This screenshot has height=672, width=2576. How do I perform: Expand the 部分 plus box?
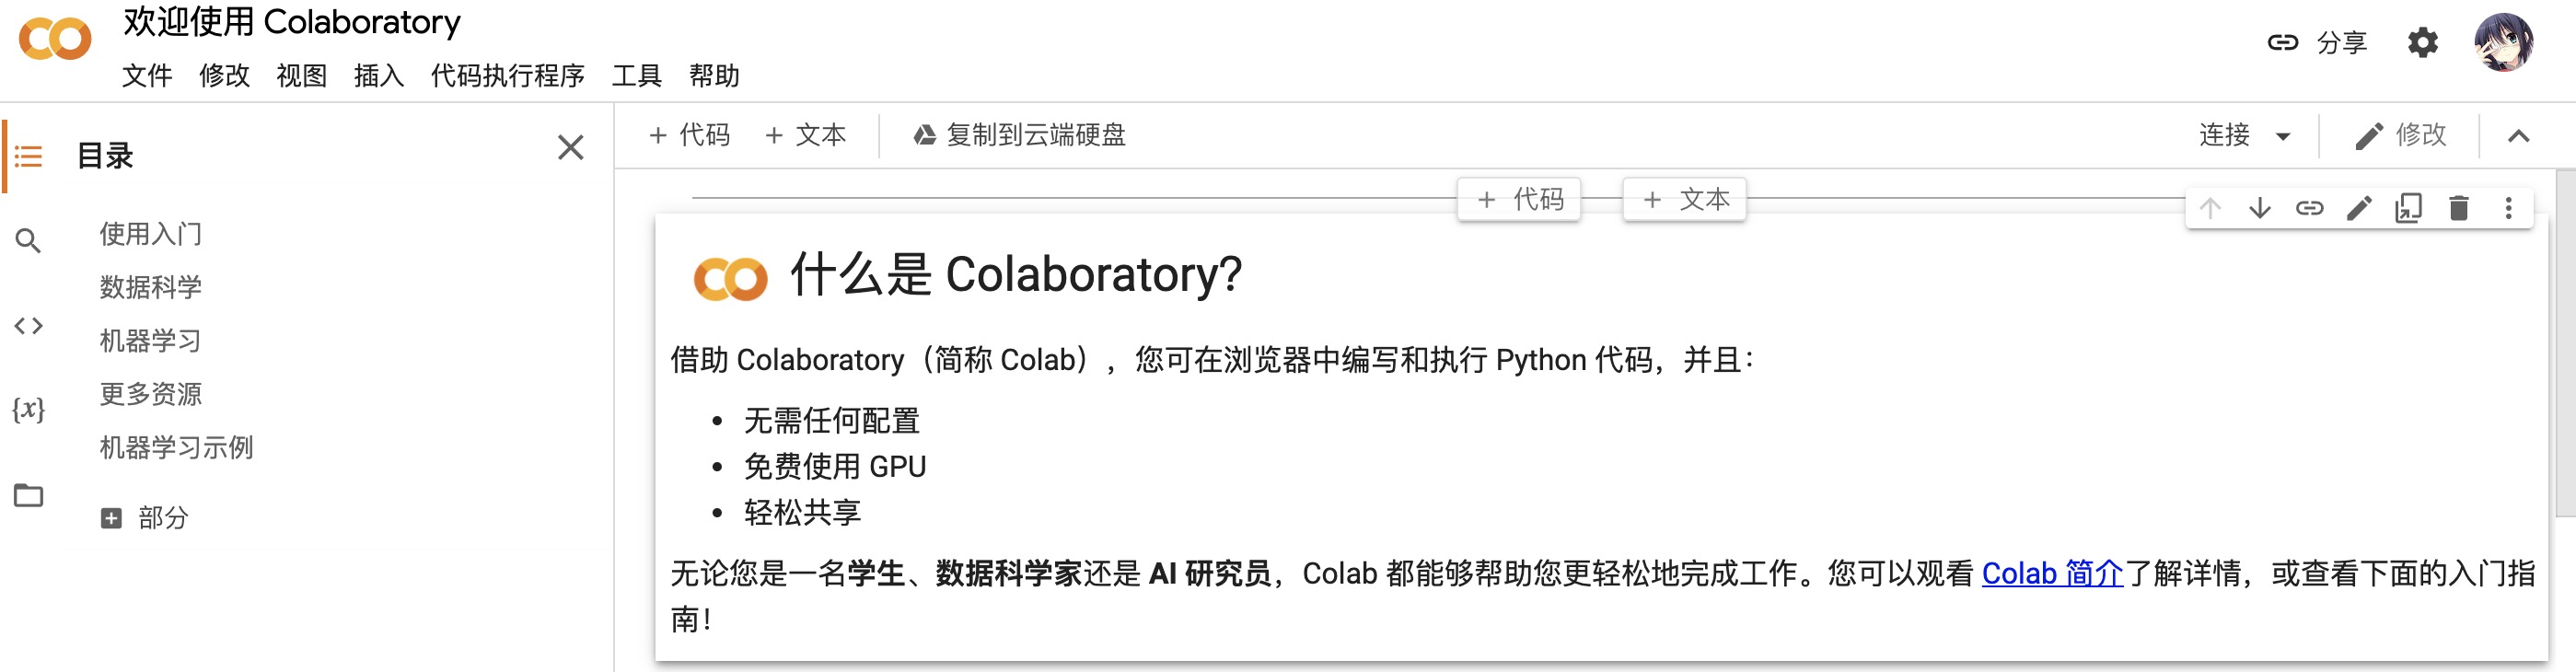click(x=111, y=518)
